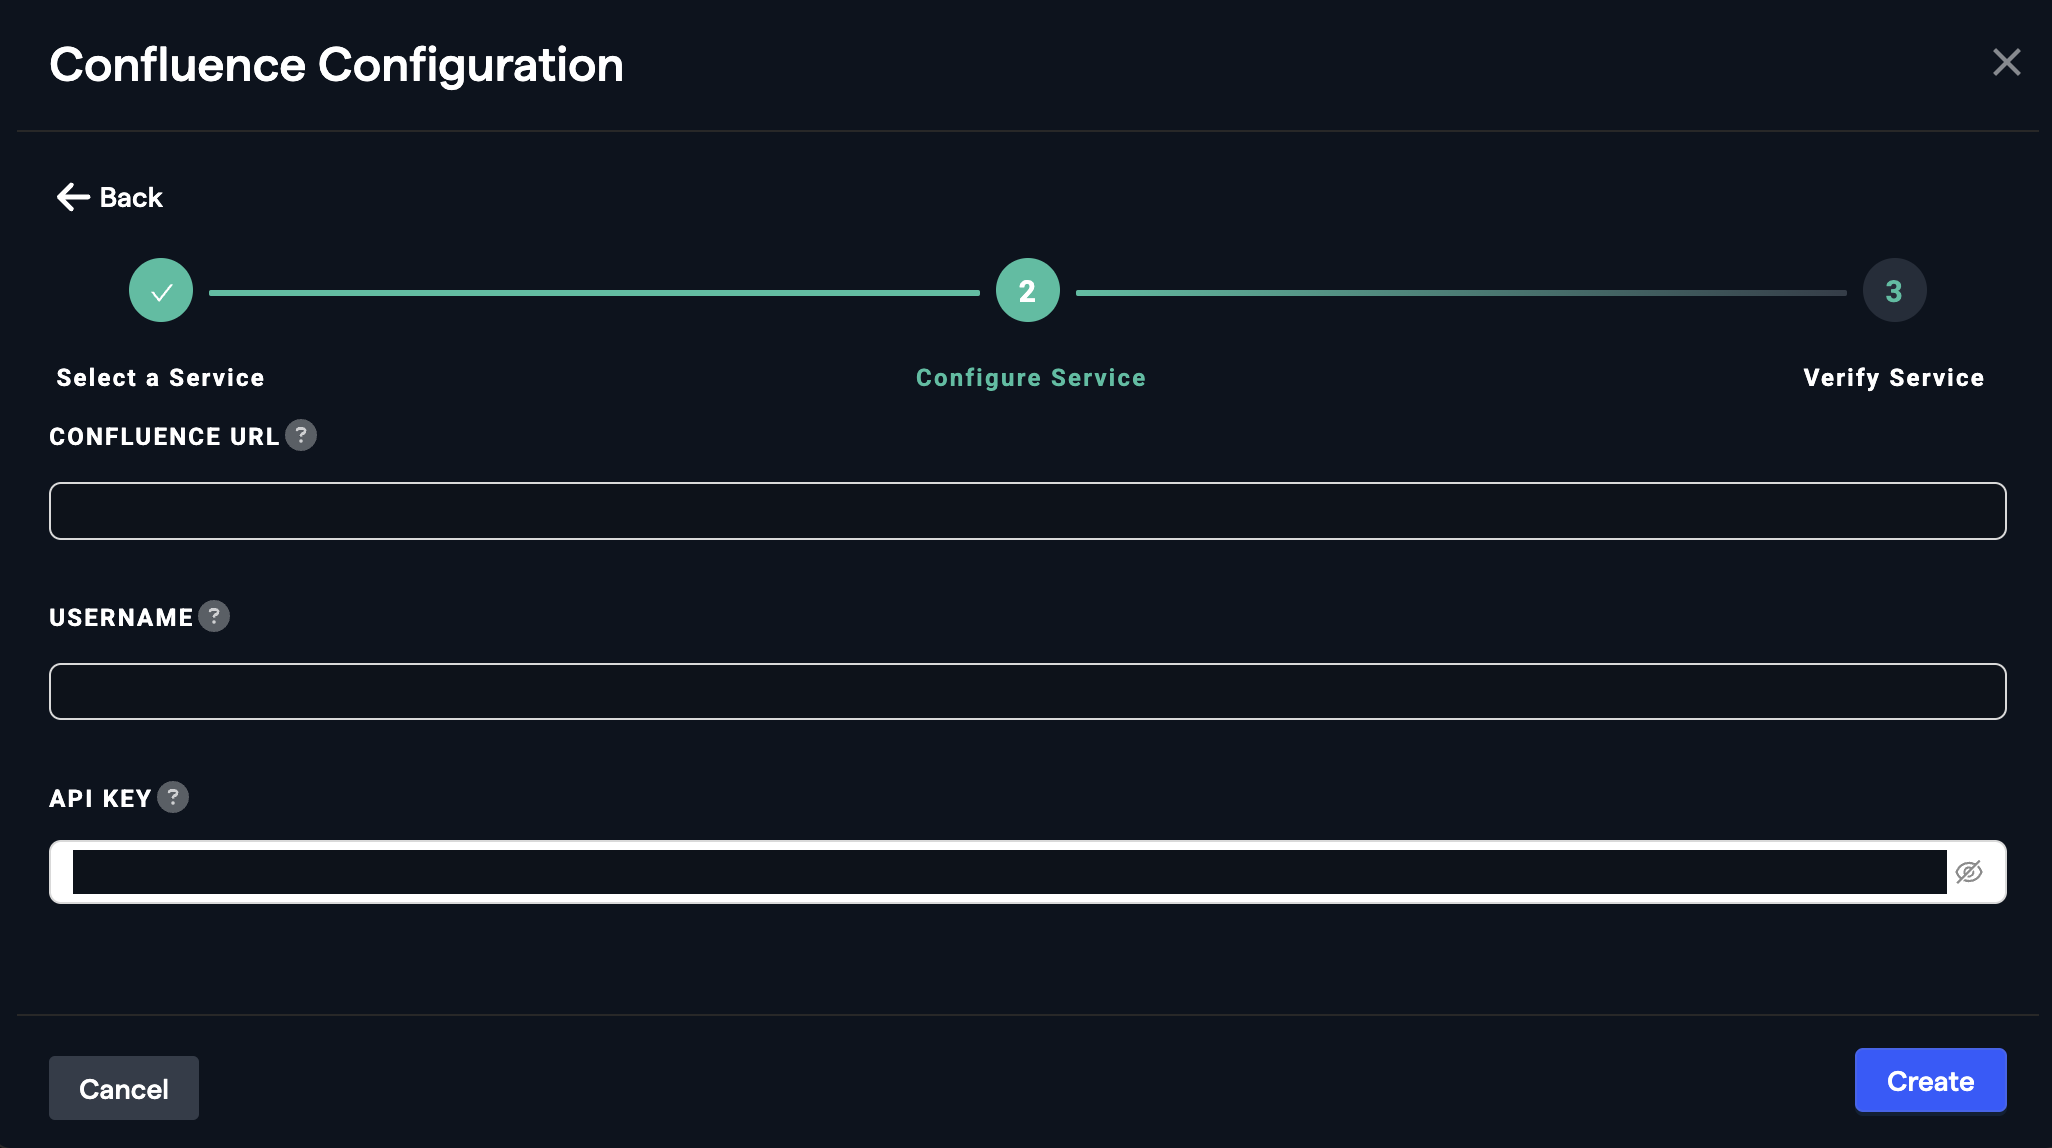The width and height of the screenshot is (2052, 1148).
Task: Click the close X of the dialog
Action: (x=2007, y=62)
